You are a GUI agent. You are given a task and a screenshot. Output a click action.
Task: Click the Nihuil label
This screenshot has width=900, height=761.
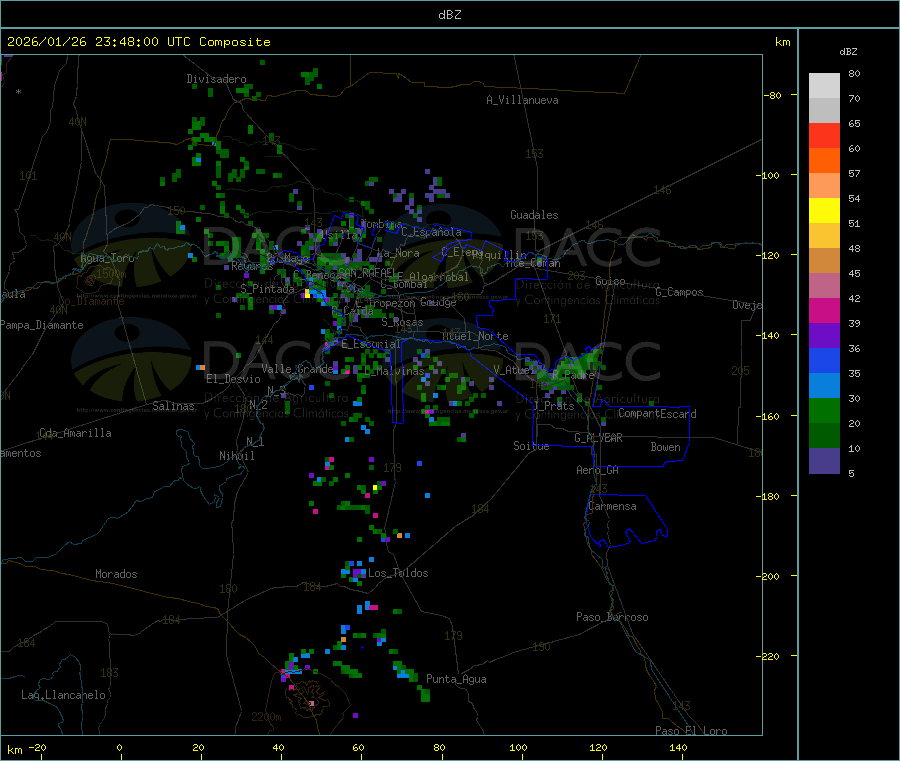[236, 456]
